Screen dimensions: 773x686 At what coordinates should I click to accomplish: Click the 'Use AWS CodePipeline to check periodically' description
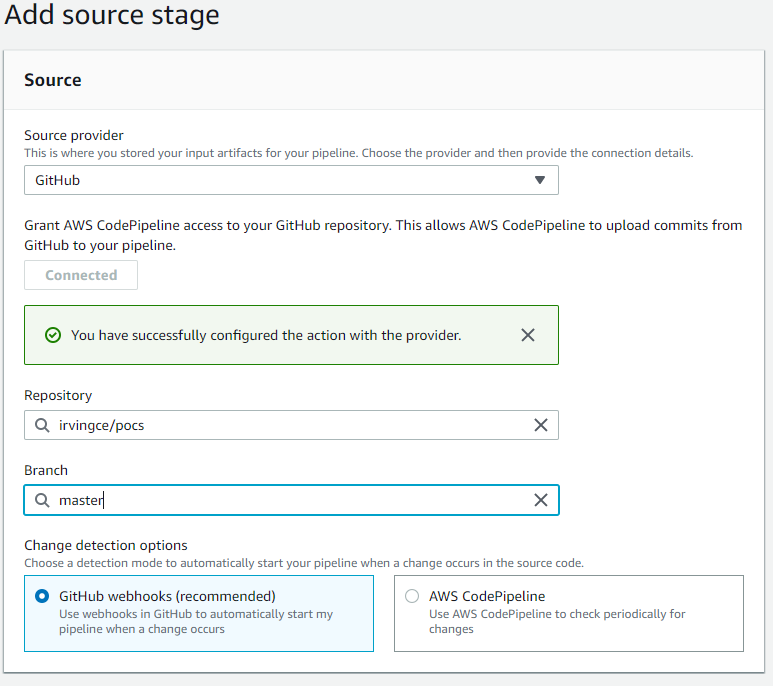[x=557, y=621]
